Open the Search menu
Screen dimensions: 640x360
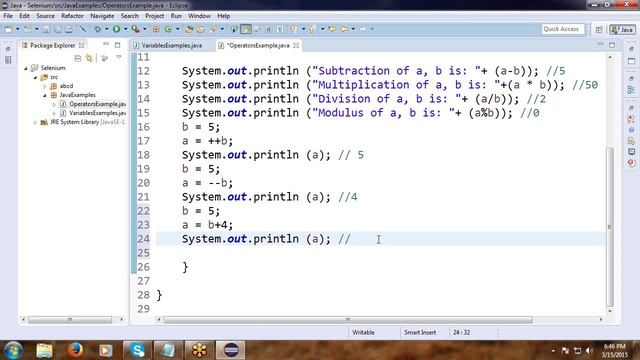click(x=129, y=16)
